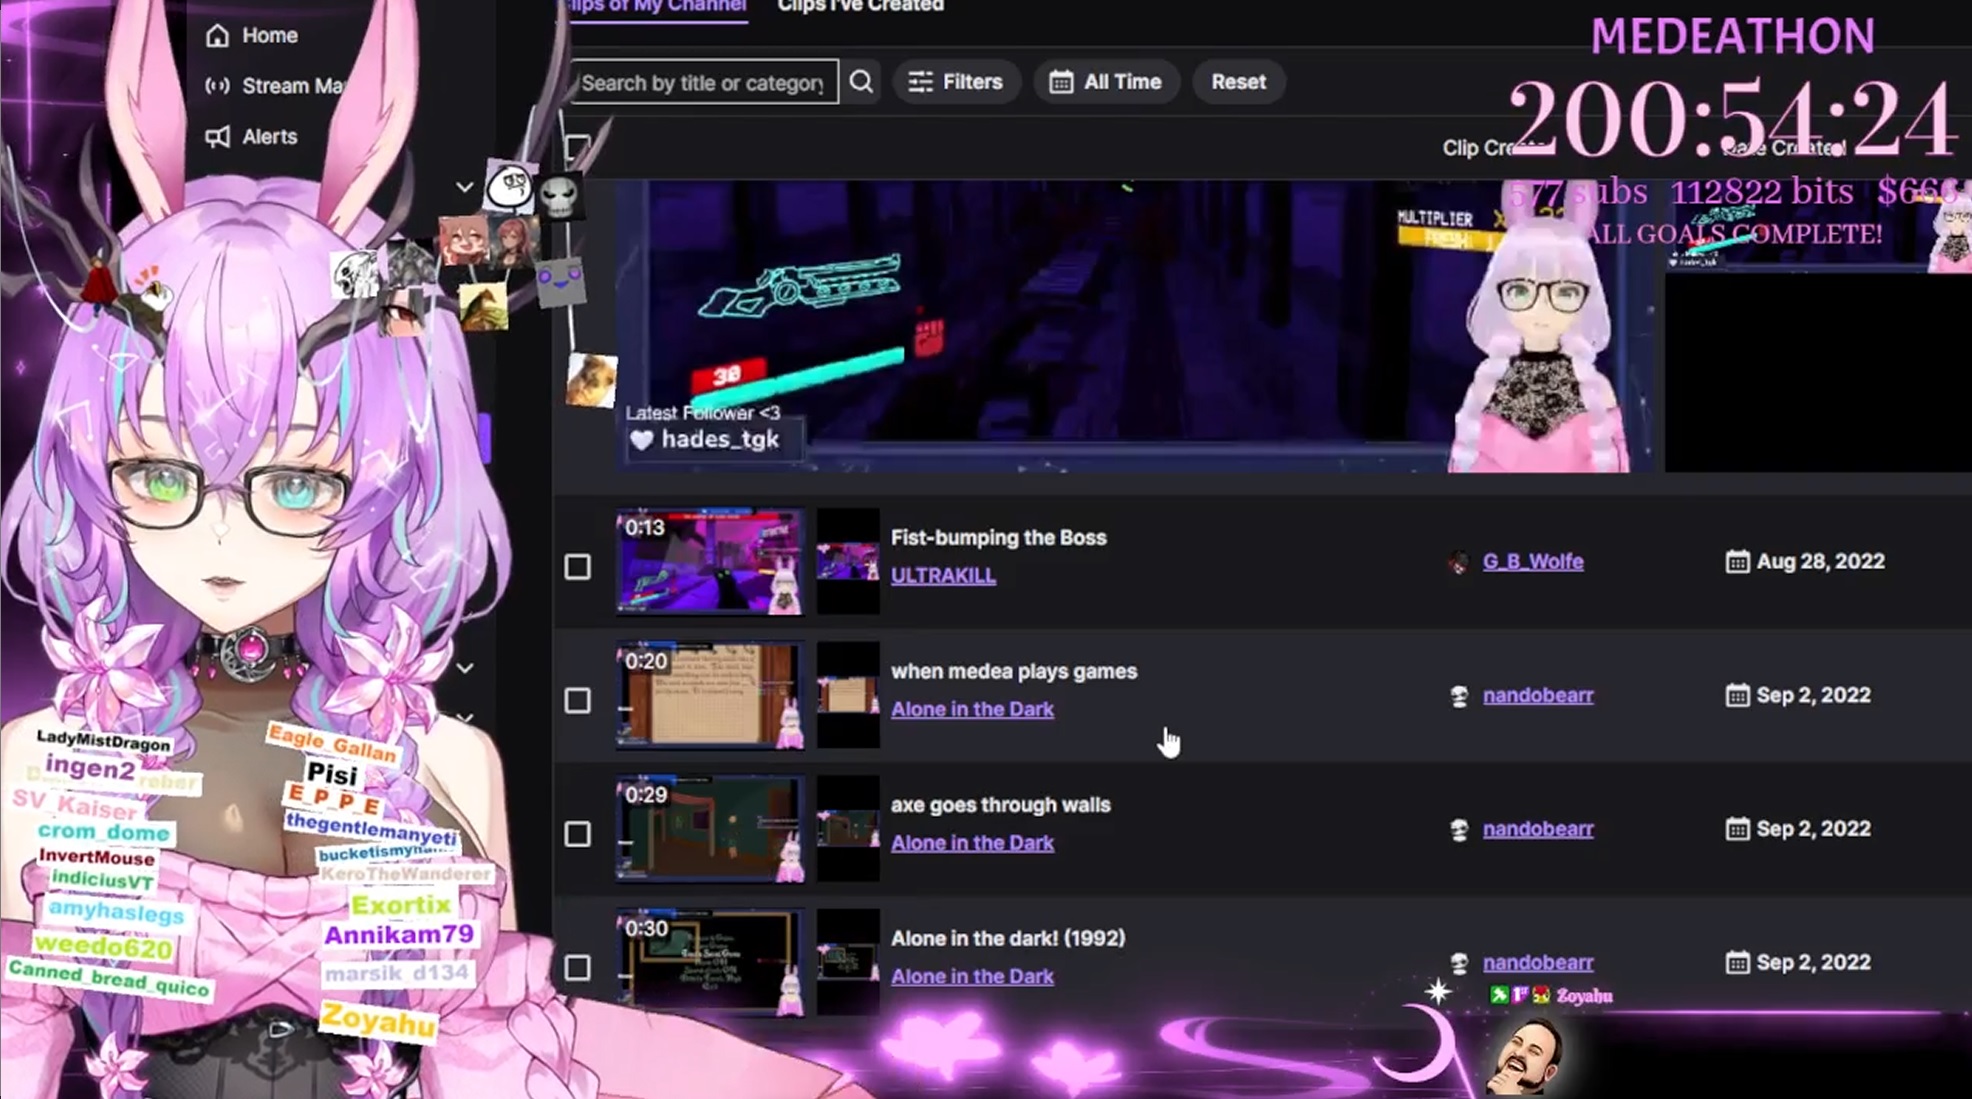Click the Reset button
This screenshot has height=1099, width=1972.
point(1238,82)
